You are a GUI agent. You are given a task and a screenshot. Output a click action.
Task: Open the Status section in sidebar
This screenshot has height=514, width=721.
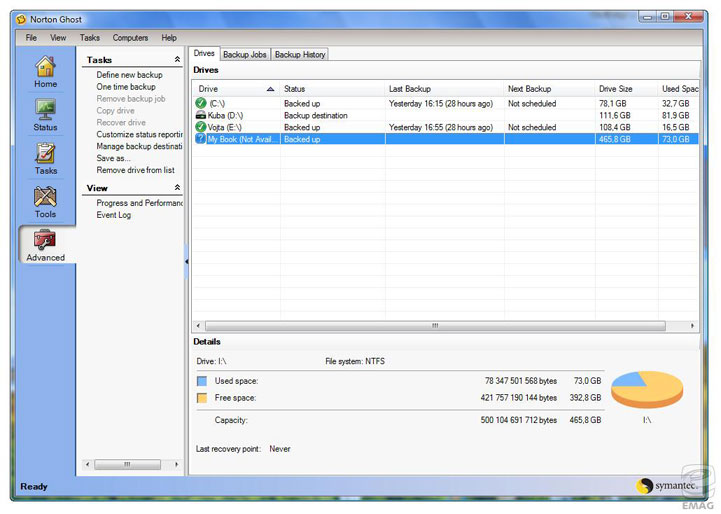[x=45, y=115]
